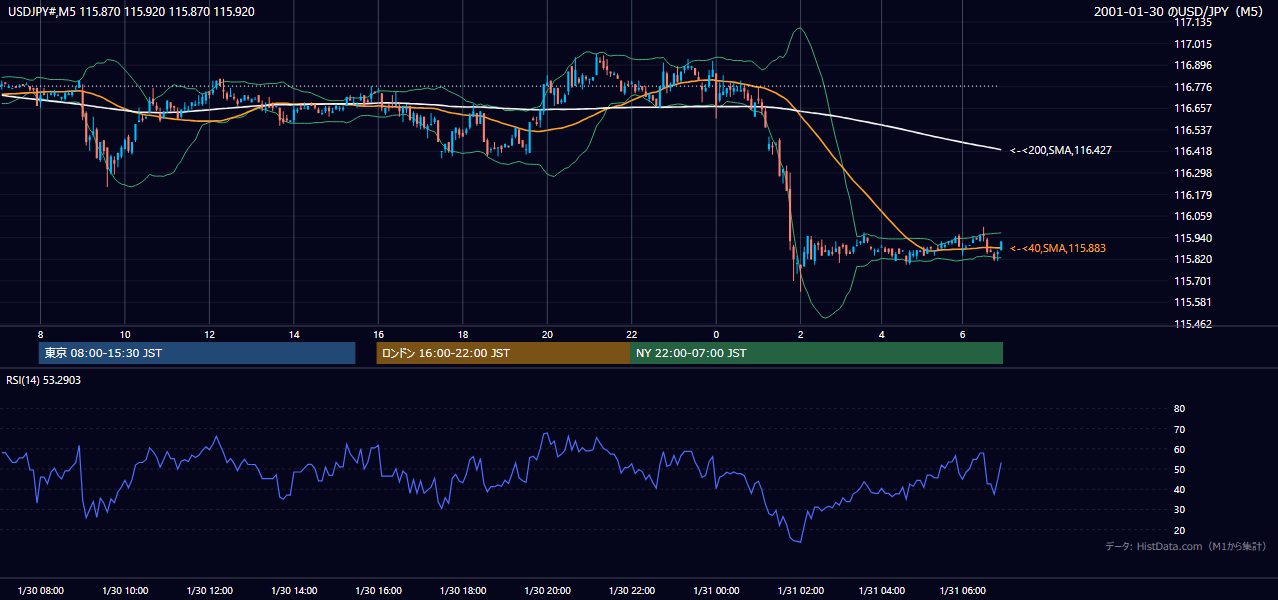This screenshot has width=1278, height=600.
Task: Click price axis value 115.940
Action: (1192, 238)
